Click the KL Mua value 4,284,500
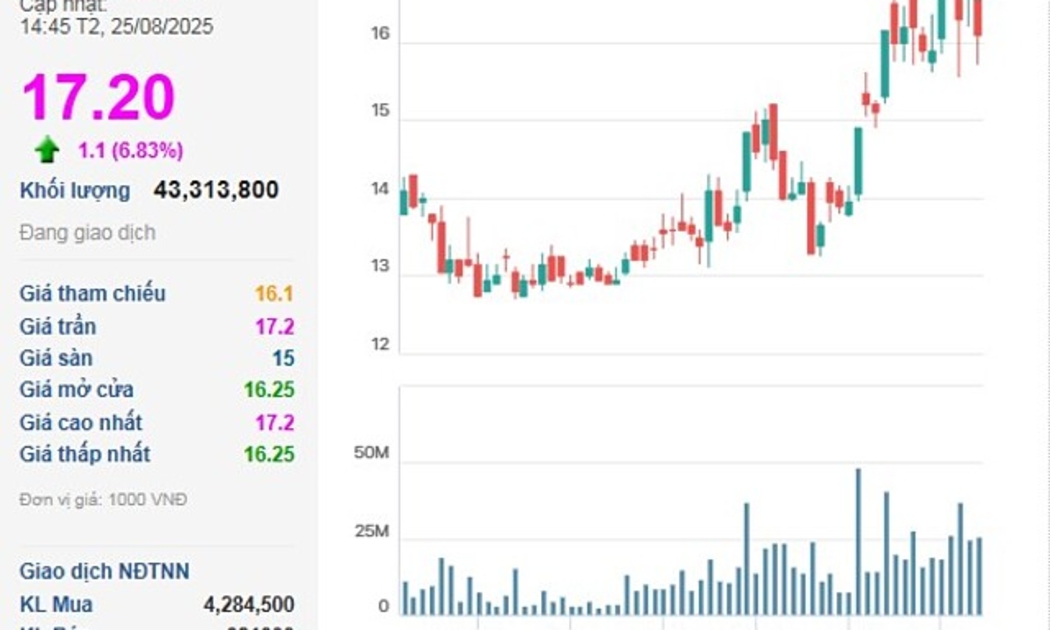Image resolution: width=1050 pixels, height=630 pixels. click(x=248, y=604)
